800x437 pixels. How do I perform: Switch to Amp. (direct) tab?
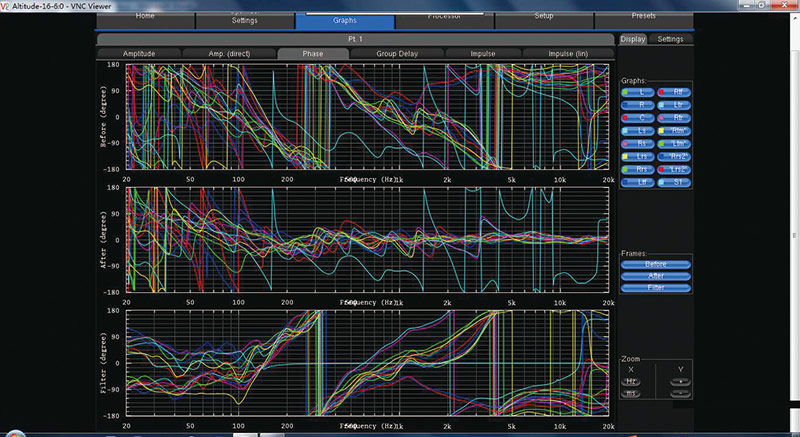tap(229, 54)
